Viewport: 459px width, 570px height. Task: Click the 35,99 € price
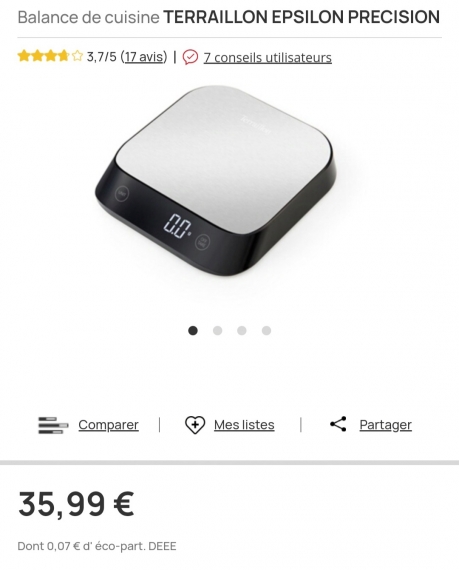(x=76, y=504)
